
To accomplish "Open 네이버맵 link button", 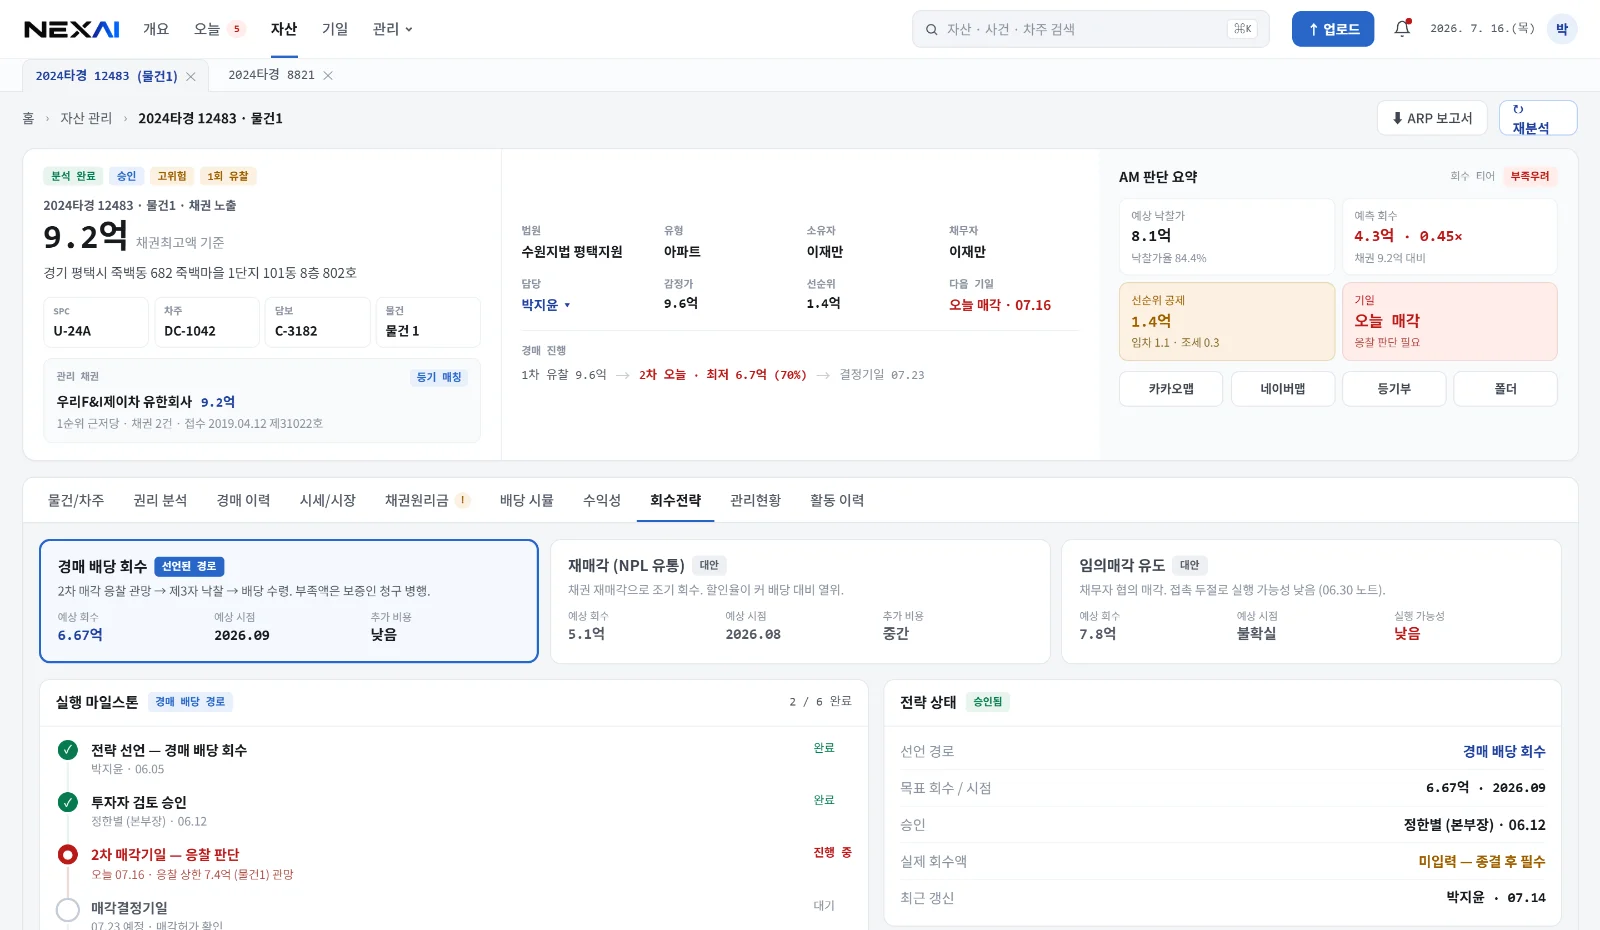I will pyautogui.click(x=1283, y=389).
